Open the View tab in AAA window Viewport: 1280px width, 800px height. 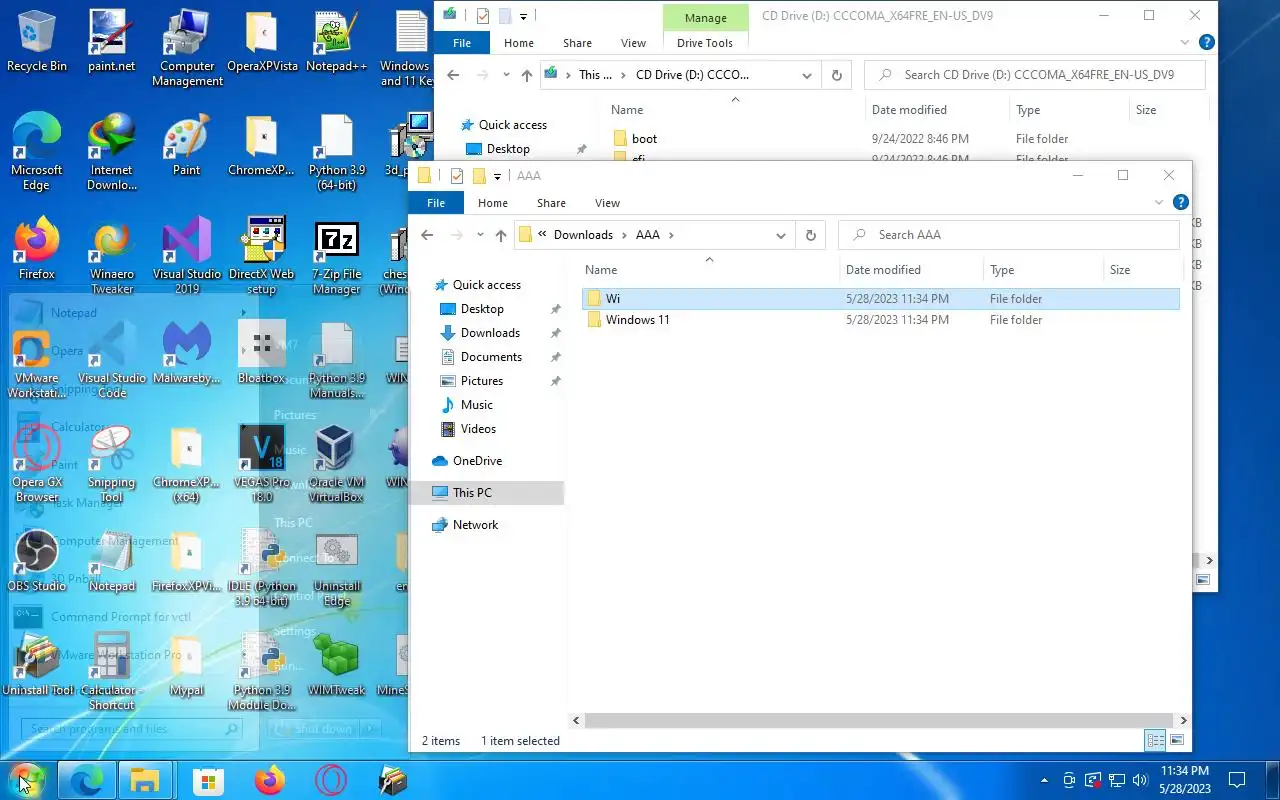[x=607, y=203]
